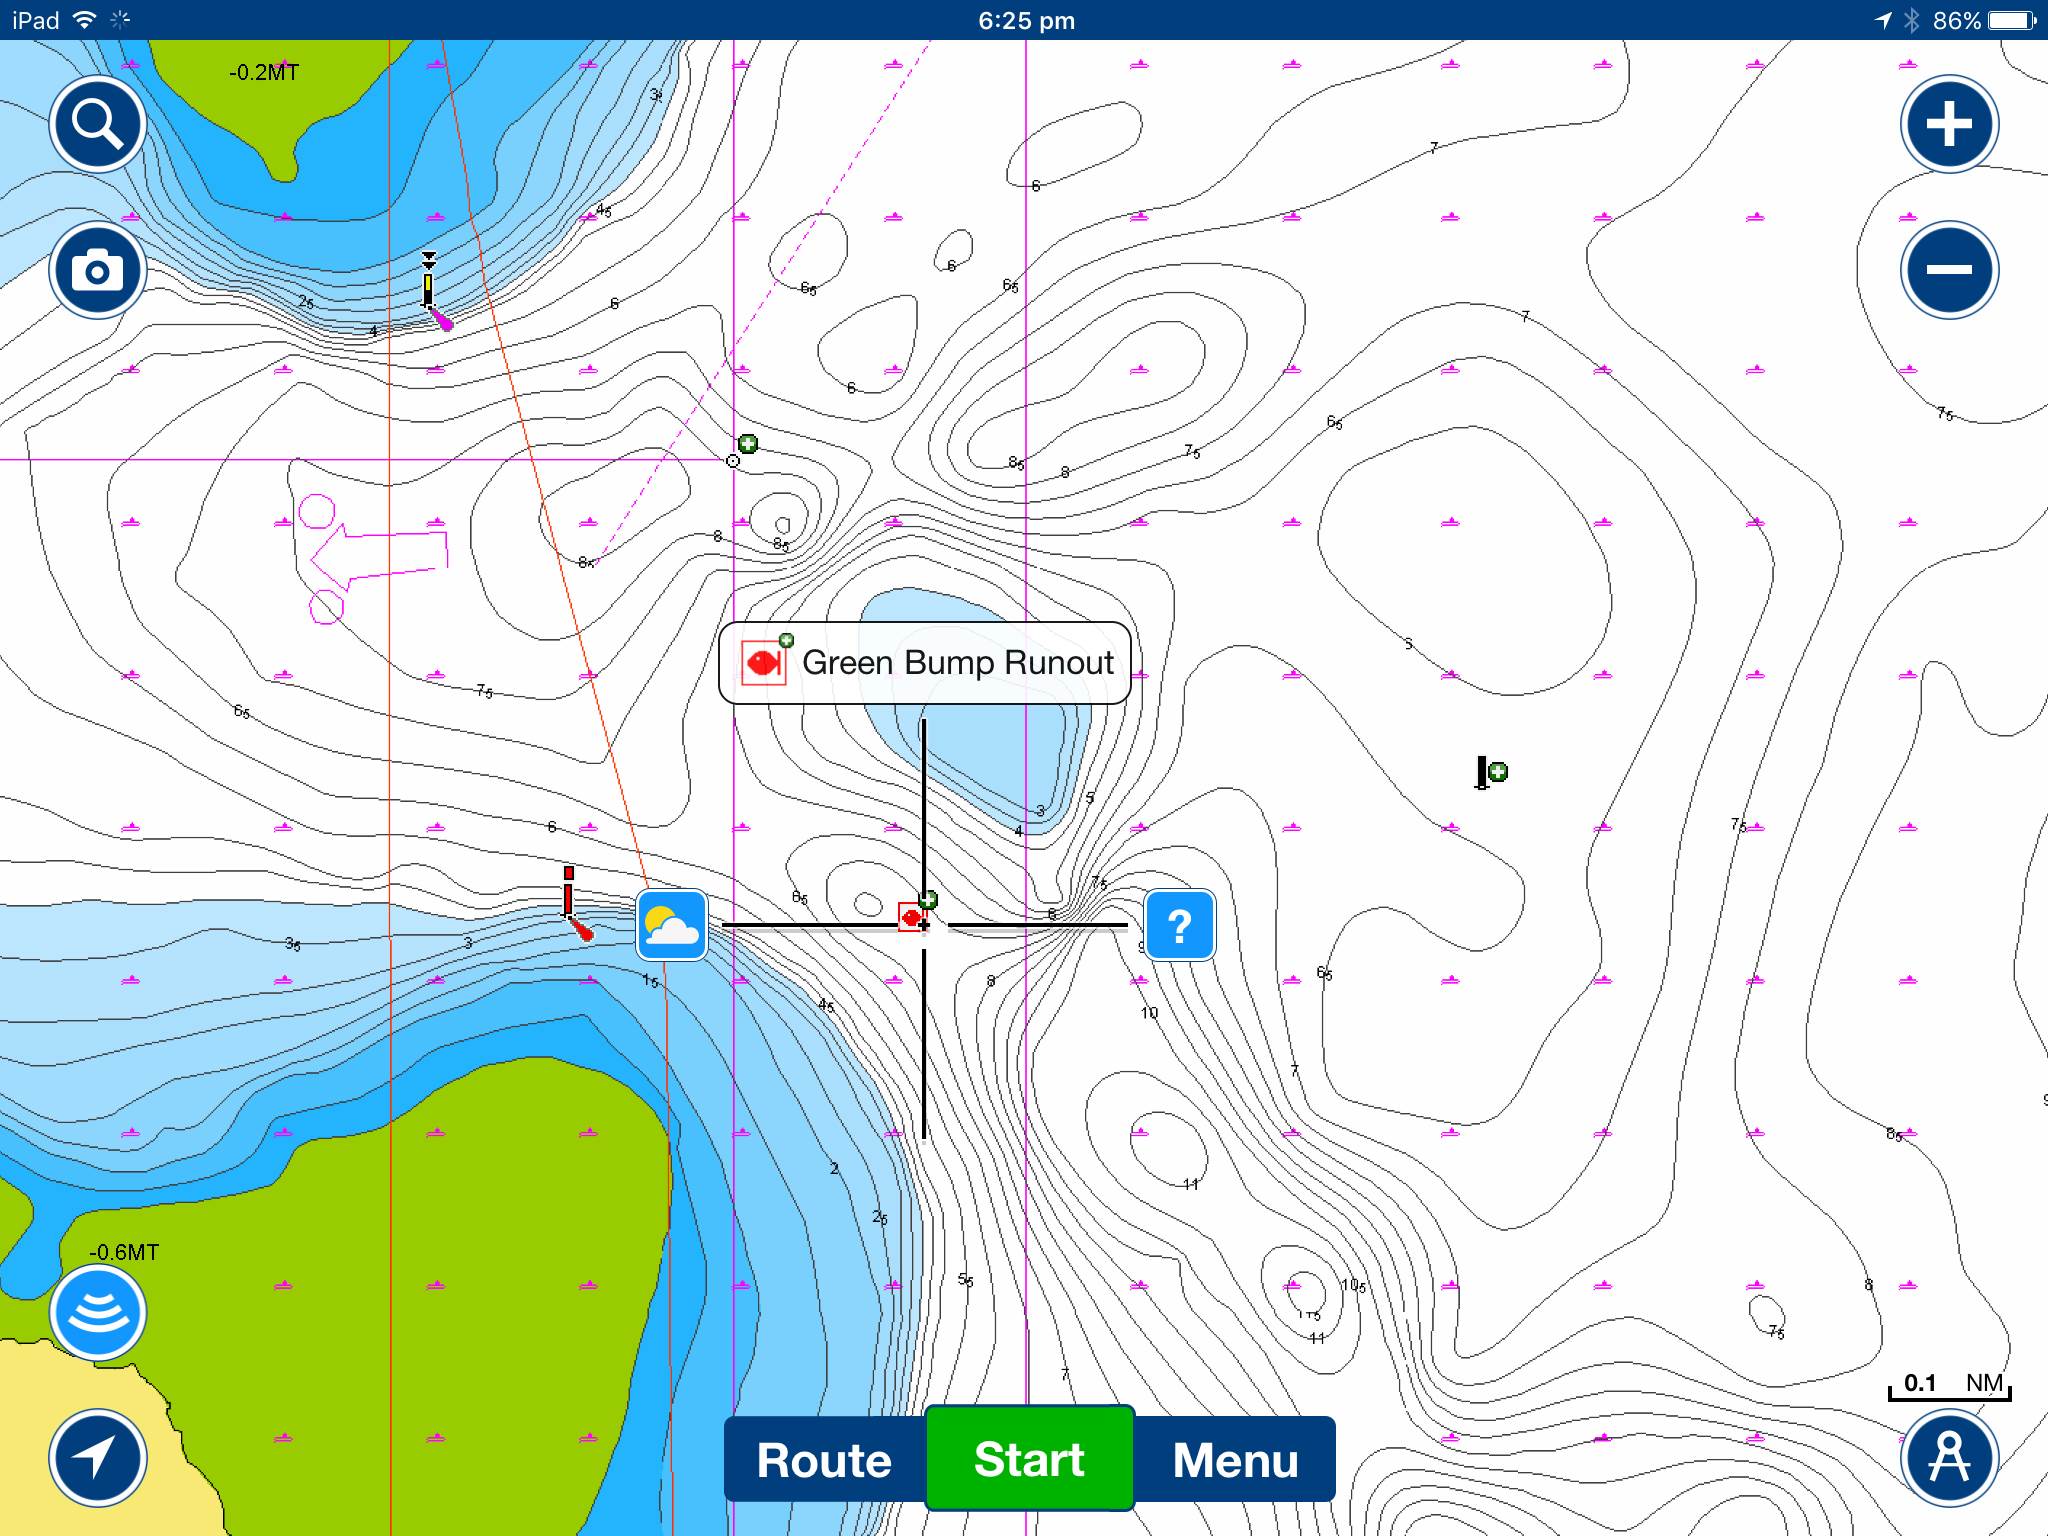Zoom out with the minus button
2048x1536 pixels.
coord(1949,270)
